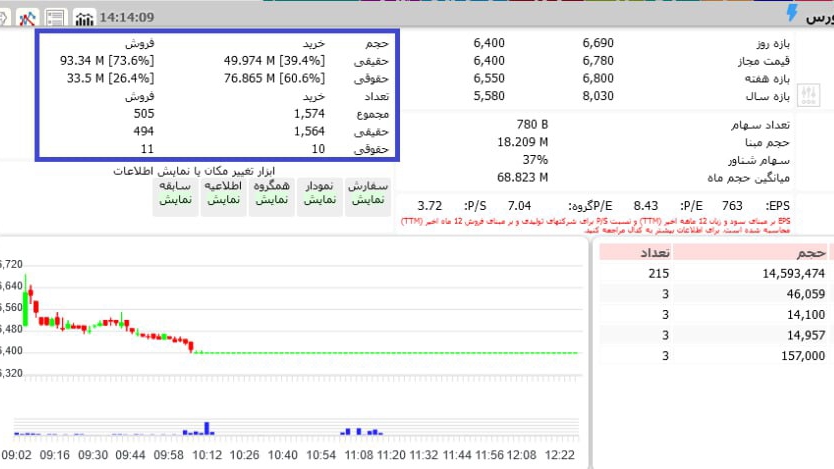Image resolution: width=834 pixels, height=469 pixels.
Task: Click the blue lightning bolt icon
Action: (x=792, y=13)
